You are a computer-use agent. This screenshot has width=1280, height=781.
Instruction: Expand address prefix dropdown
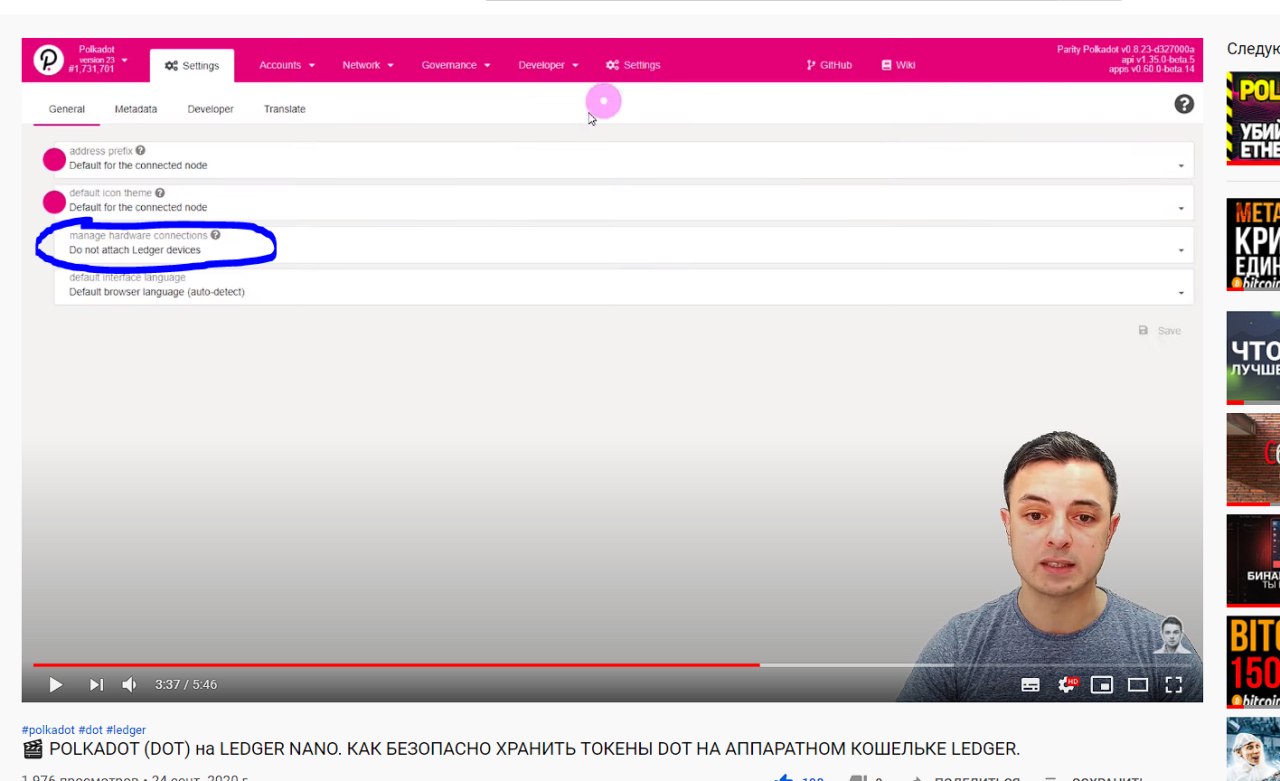pyautogui.click(x=624, y=160)
